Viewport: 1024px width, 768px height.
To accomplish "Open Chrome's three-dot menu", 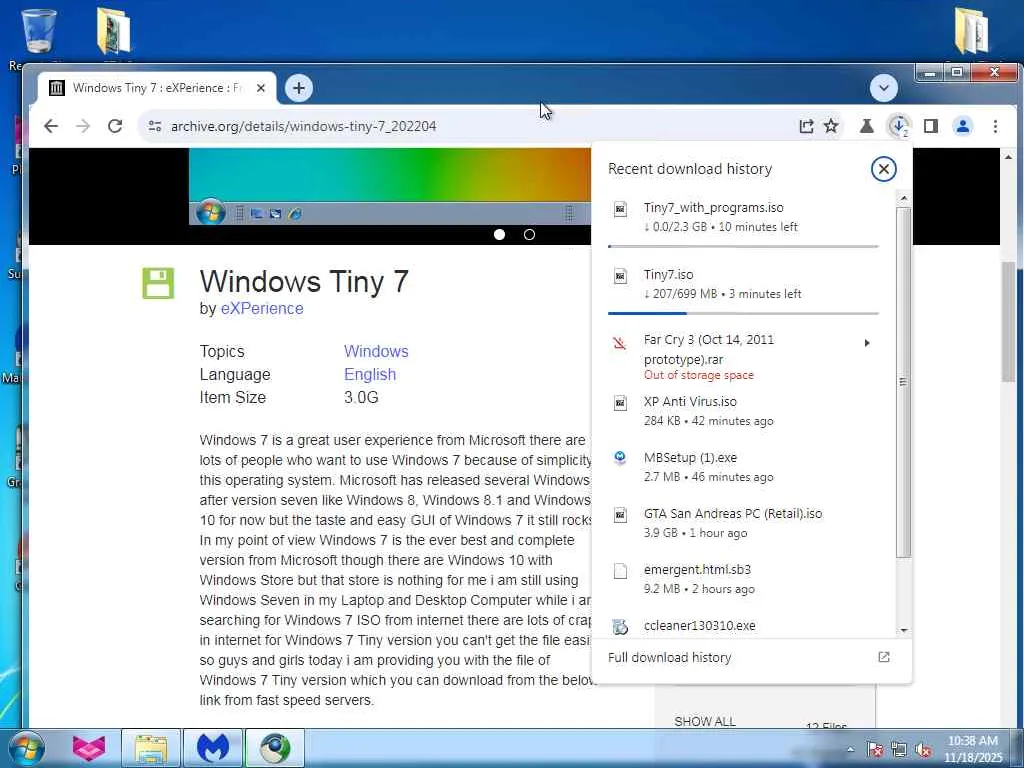I will pyautogui.click(x=995, y=126).
